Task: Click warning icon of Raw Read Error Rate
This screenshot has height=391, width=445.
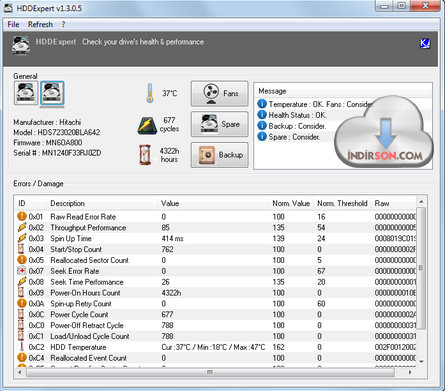Action: click(x=22, y=216)
